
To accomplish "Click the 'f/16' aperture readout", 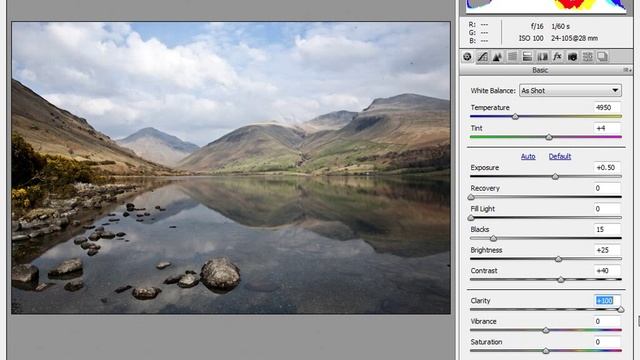I will [537, 27].
